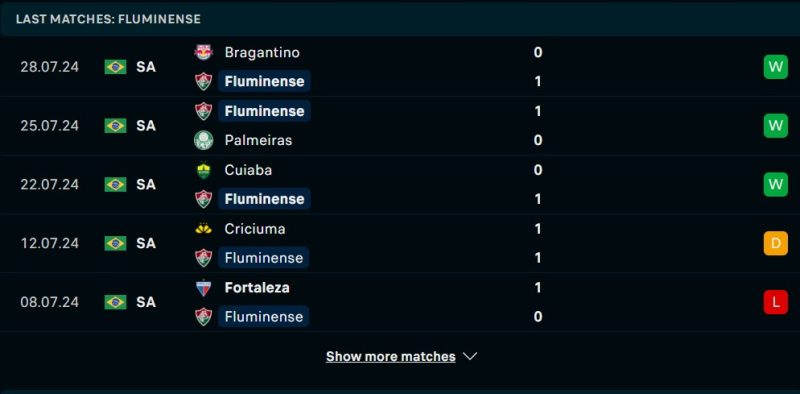Select highlighted Fluminense name in Cuiaba match

(x=264, y=199)
